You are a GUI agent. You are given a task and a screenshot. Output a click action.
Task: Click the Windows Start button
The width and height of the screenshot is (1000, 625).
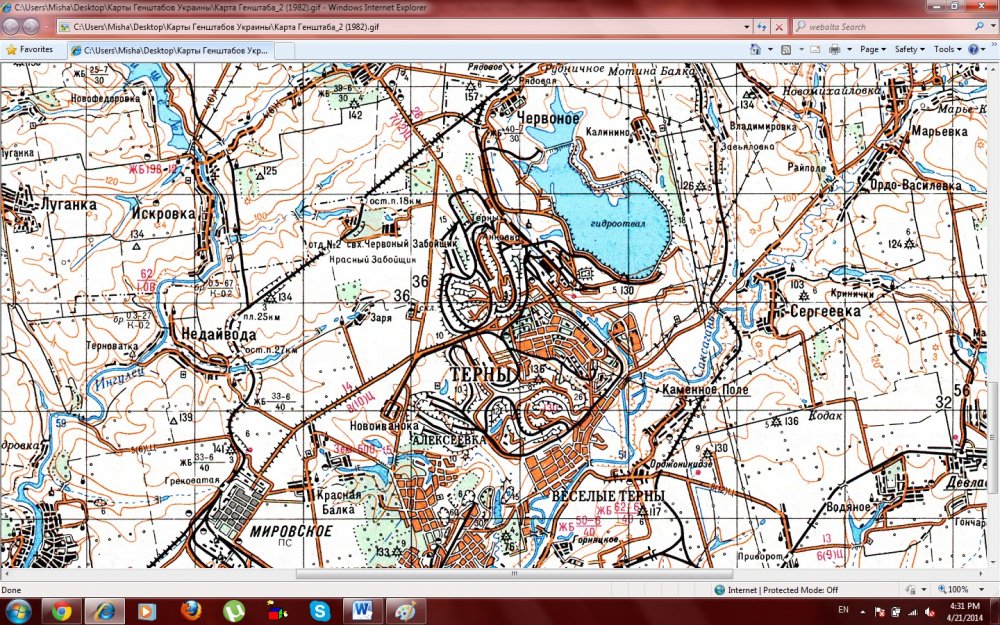(x=18, y=611)
